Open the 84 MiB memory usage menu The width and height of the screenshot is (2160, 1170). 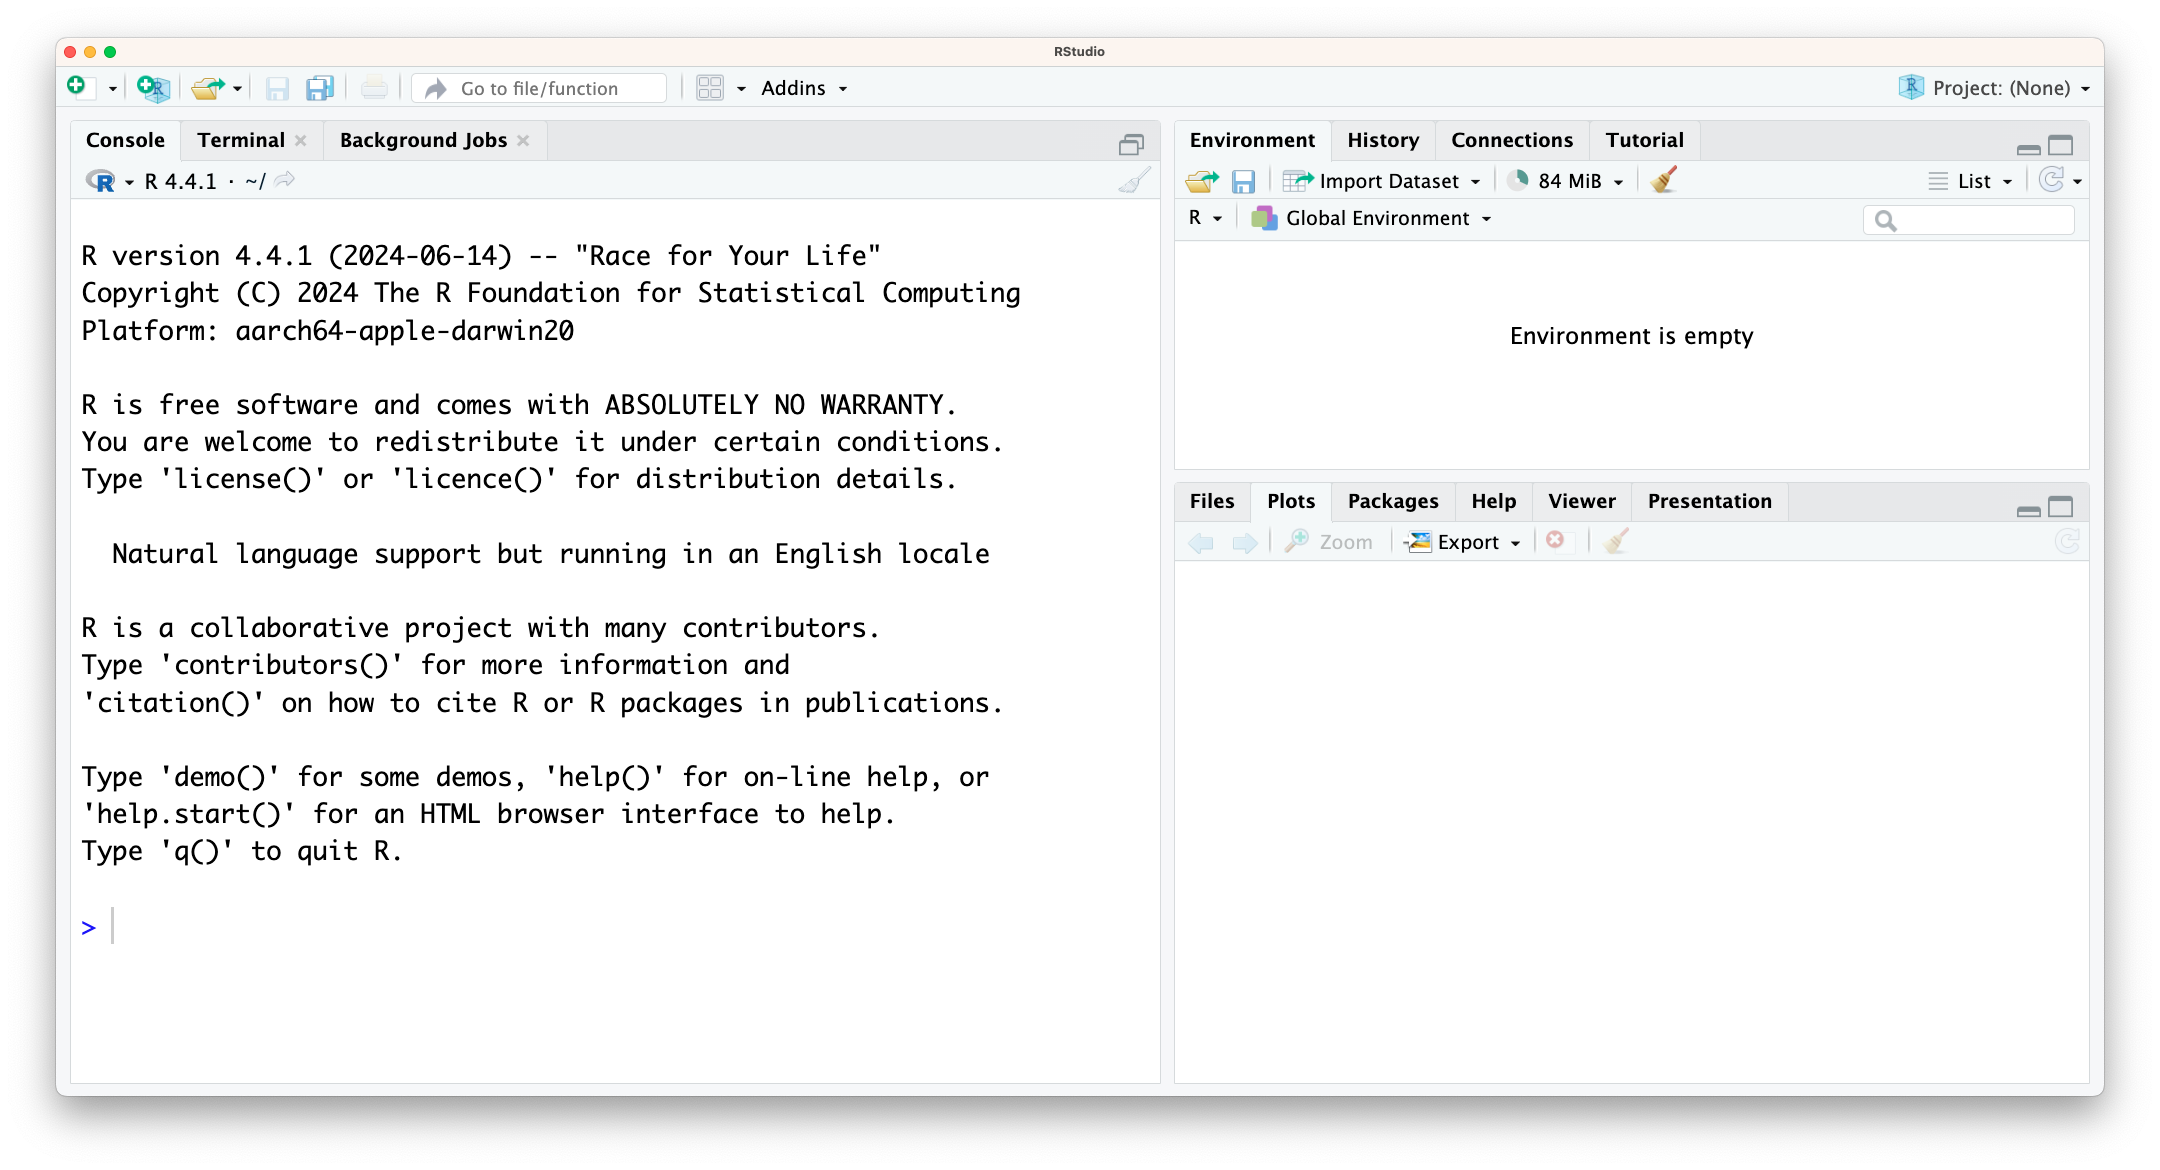(x=1565, y=181)
